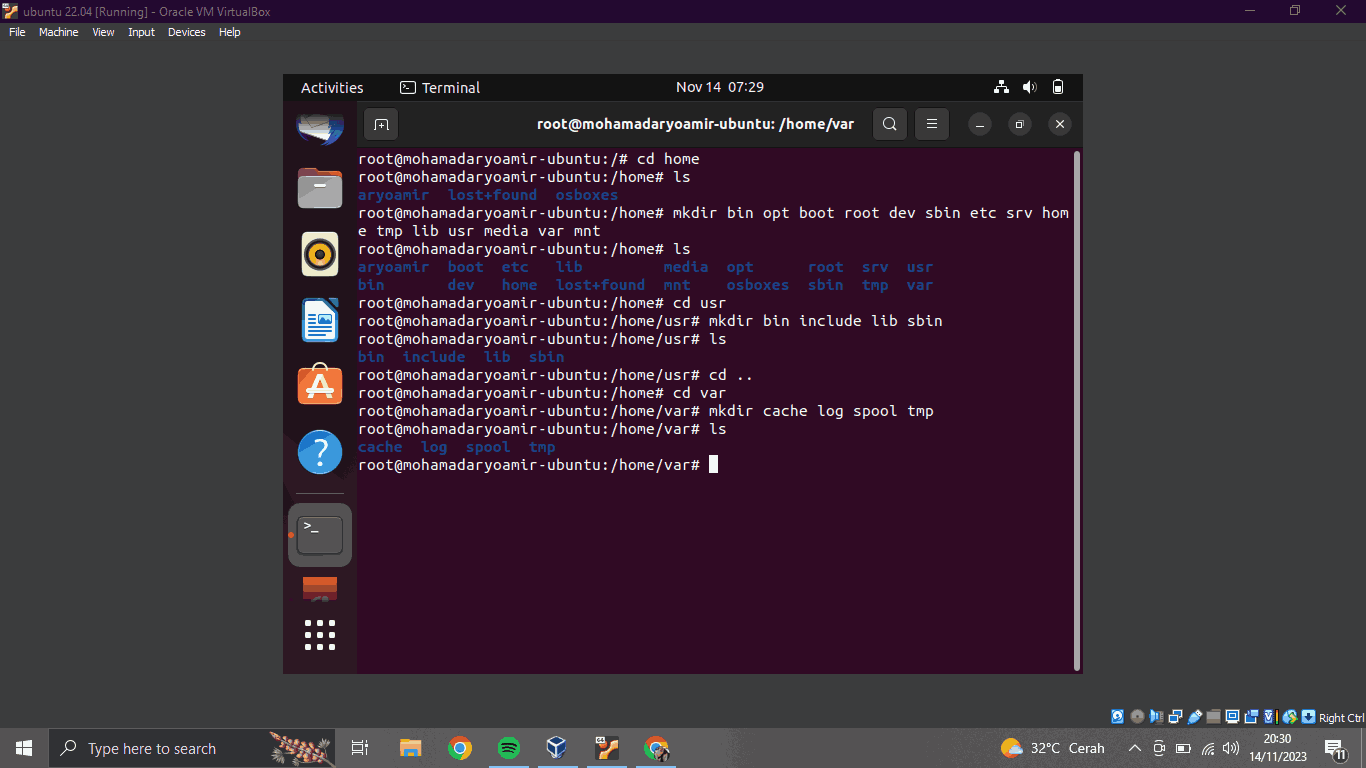Open Windows clock showing 20:30
1366x768 pixels.
click(x=1278, y=748)
